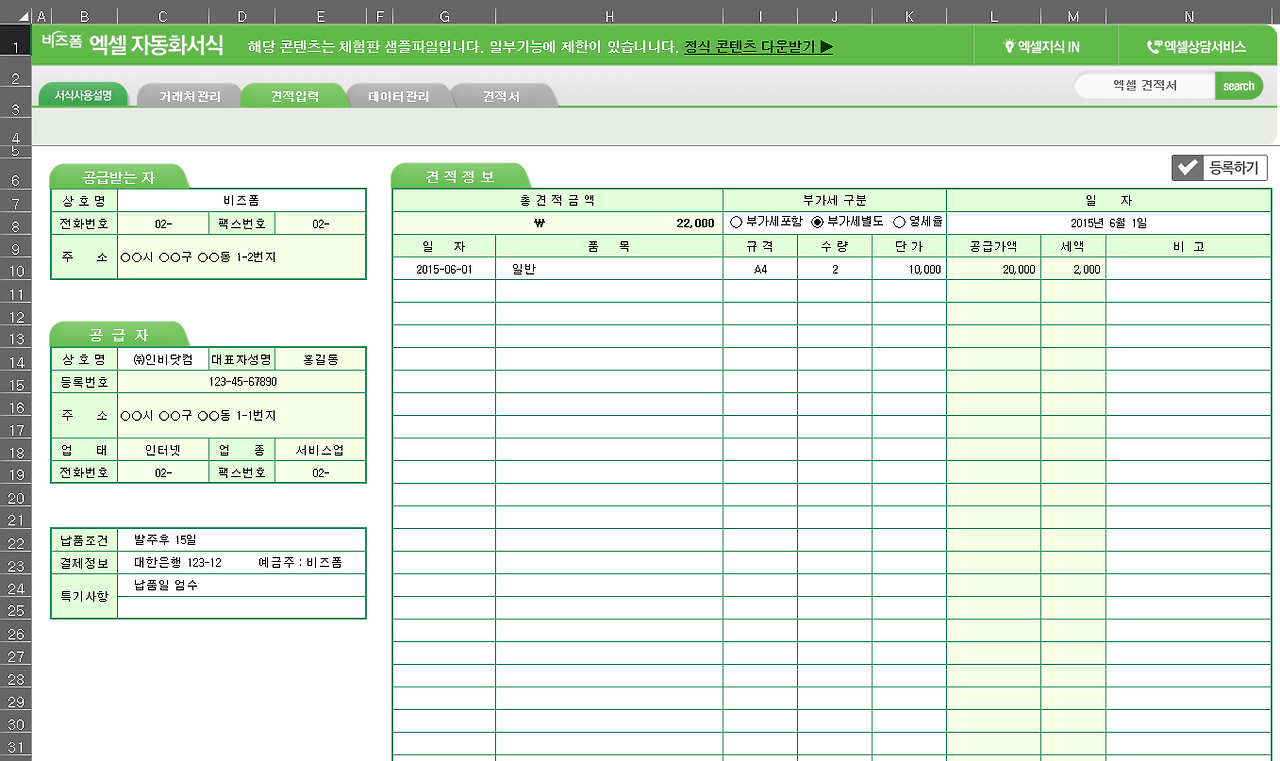Click registration number 123-45-67890
This screenshot has height=761, width=1280.
[242, 382]
